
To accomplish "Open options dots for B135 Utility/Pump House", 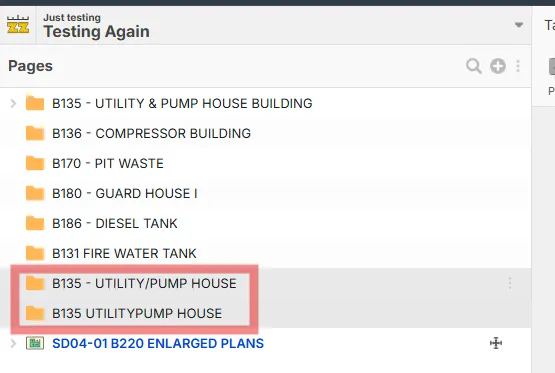I will [510, 283].
